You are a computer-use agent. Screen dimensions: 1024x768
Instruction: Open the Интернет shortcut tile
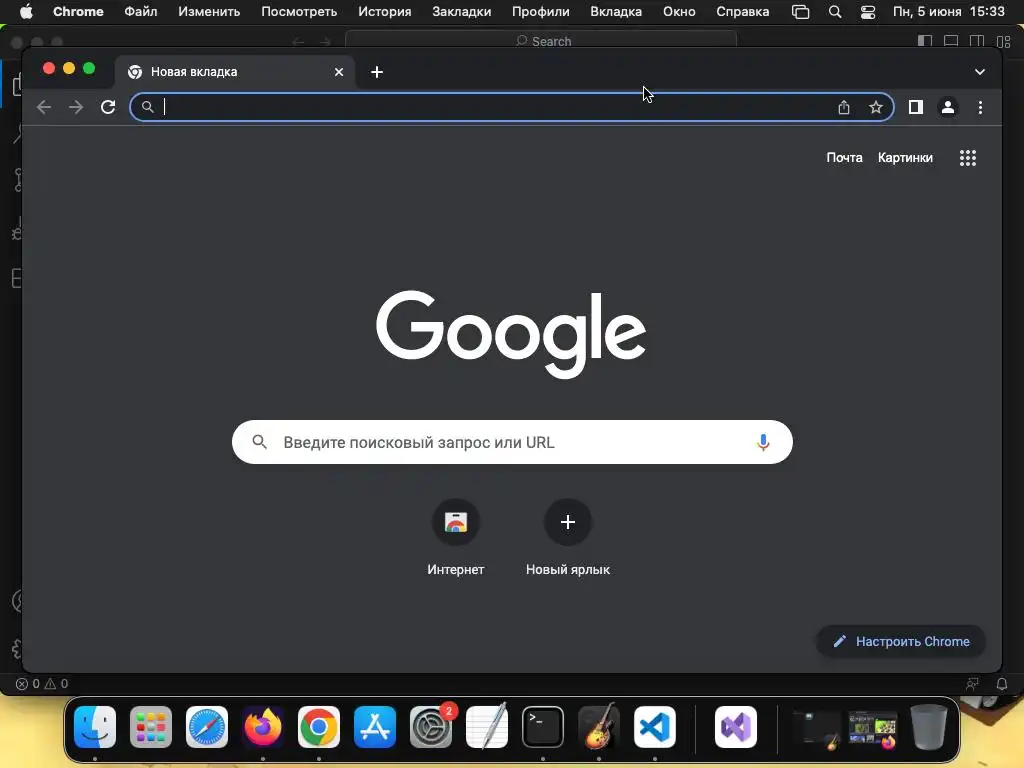(456, 538)
